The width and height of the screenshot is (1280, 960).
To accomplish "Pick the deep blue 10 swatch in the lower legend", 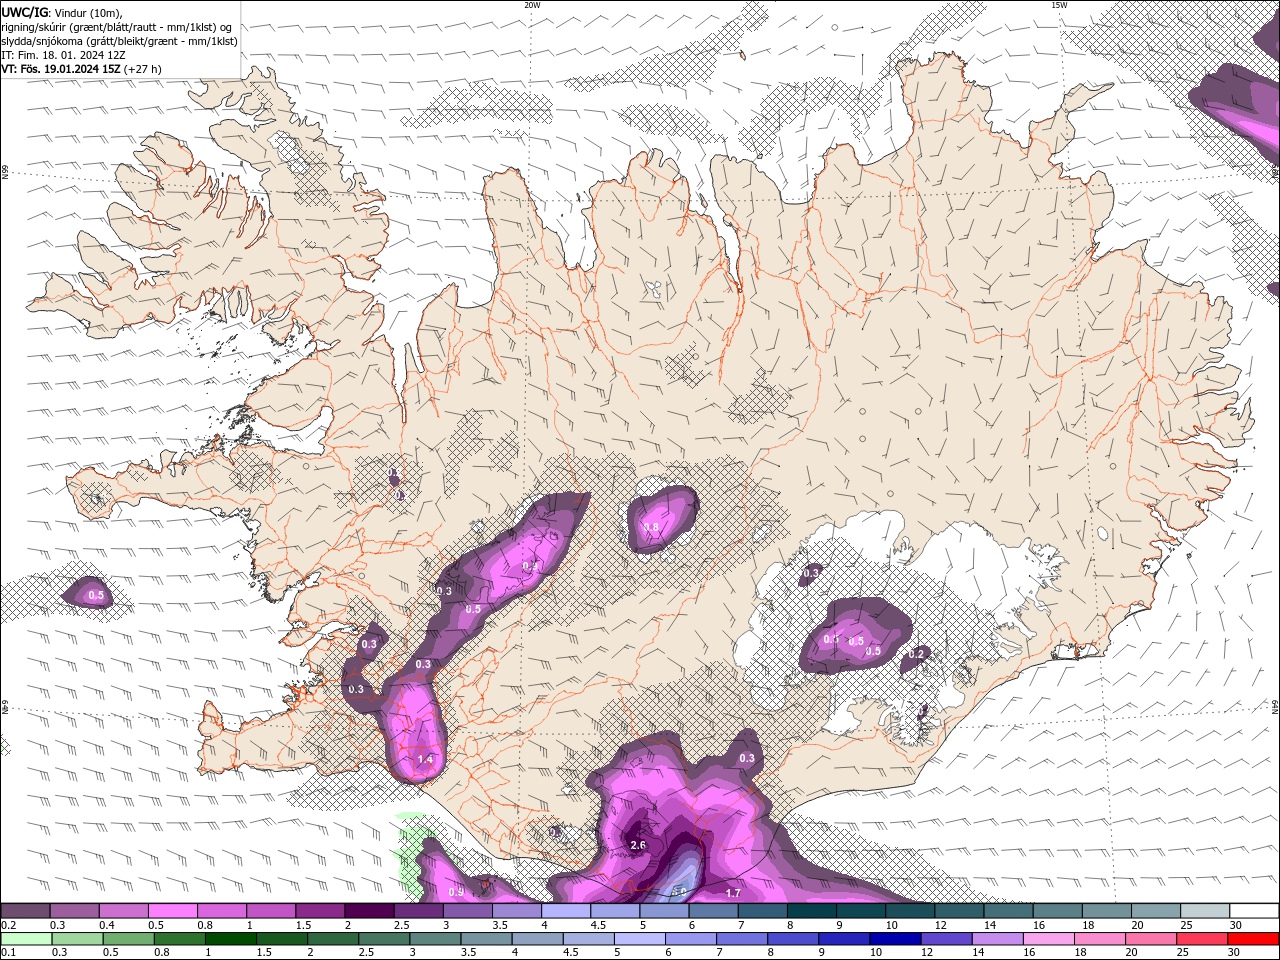I will (894, 939).
